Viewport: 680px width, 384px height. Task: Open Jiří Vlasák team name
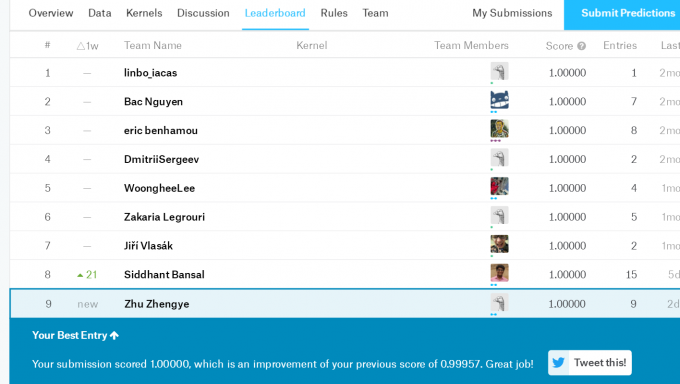pyautogui.click(x=148, y=246)
